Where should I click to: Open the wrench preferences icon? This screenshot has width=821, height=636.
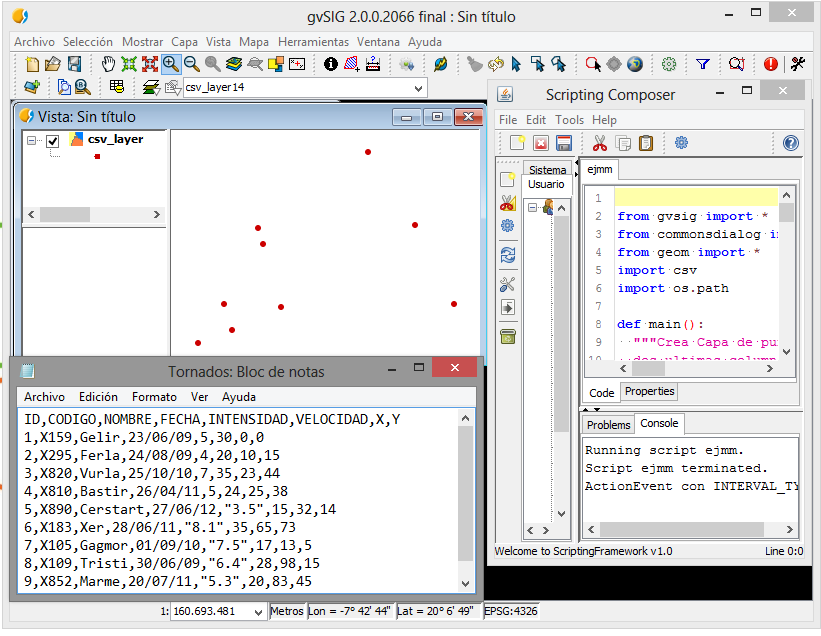coord(798,64)
